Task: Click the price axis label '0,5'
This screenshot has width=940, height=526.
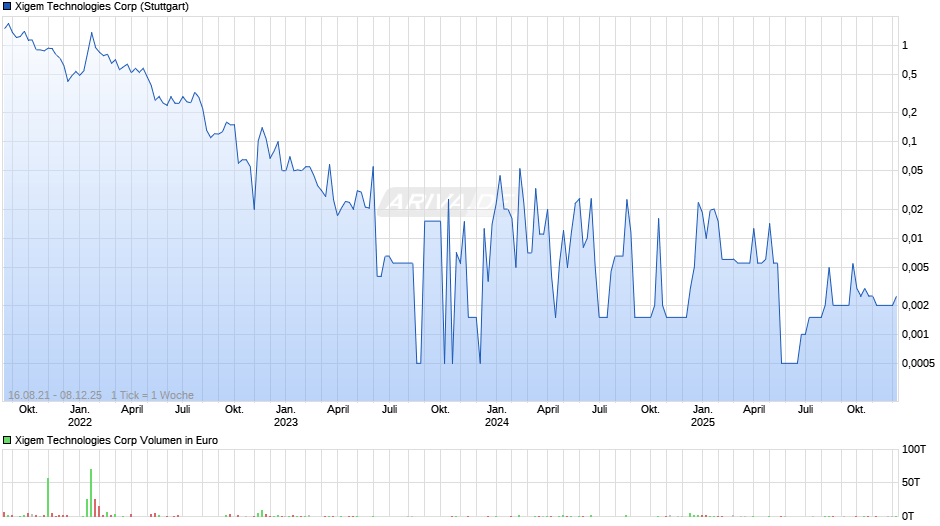Action: pyautogui.click(x=909, y=74)
